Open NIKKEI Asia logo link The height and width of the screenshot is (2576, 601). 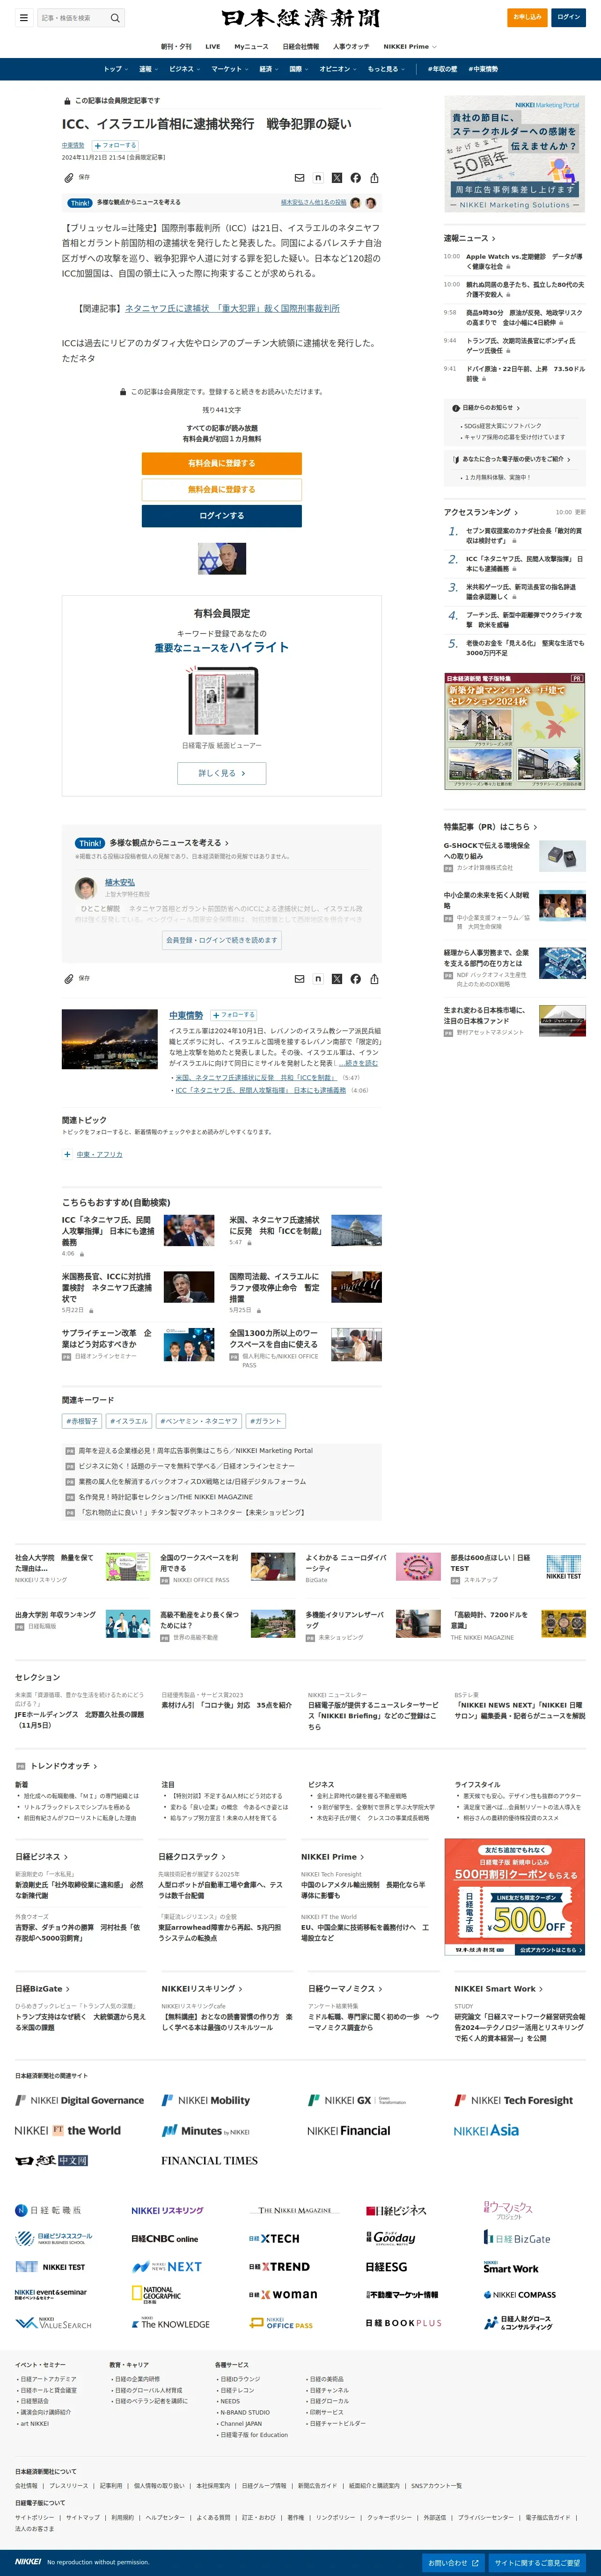[486, 2130]
